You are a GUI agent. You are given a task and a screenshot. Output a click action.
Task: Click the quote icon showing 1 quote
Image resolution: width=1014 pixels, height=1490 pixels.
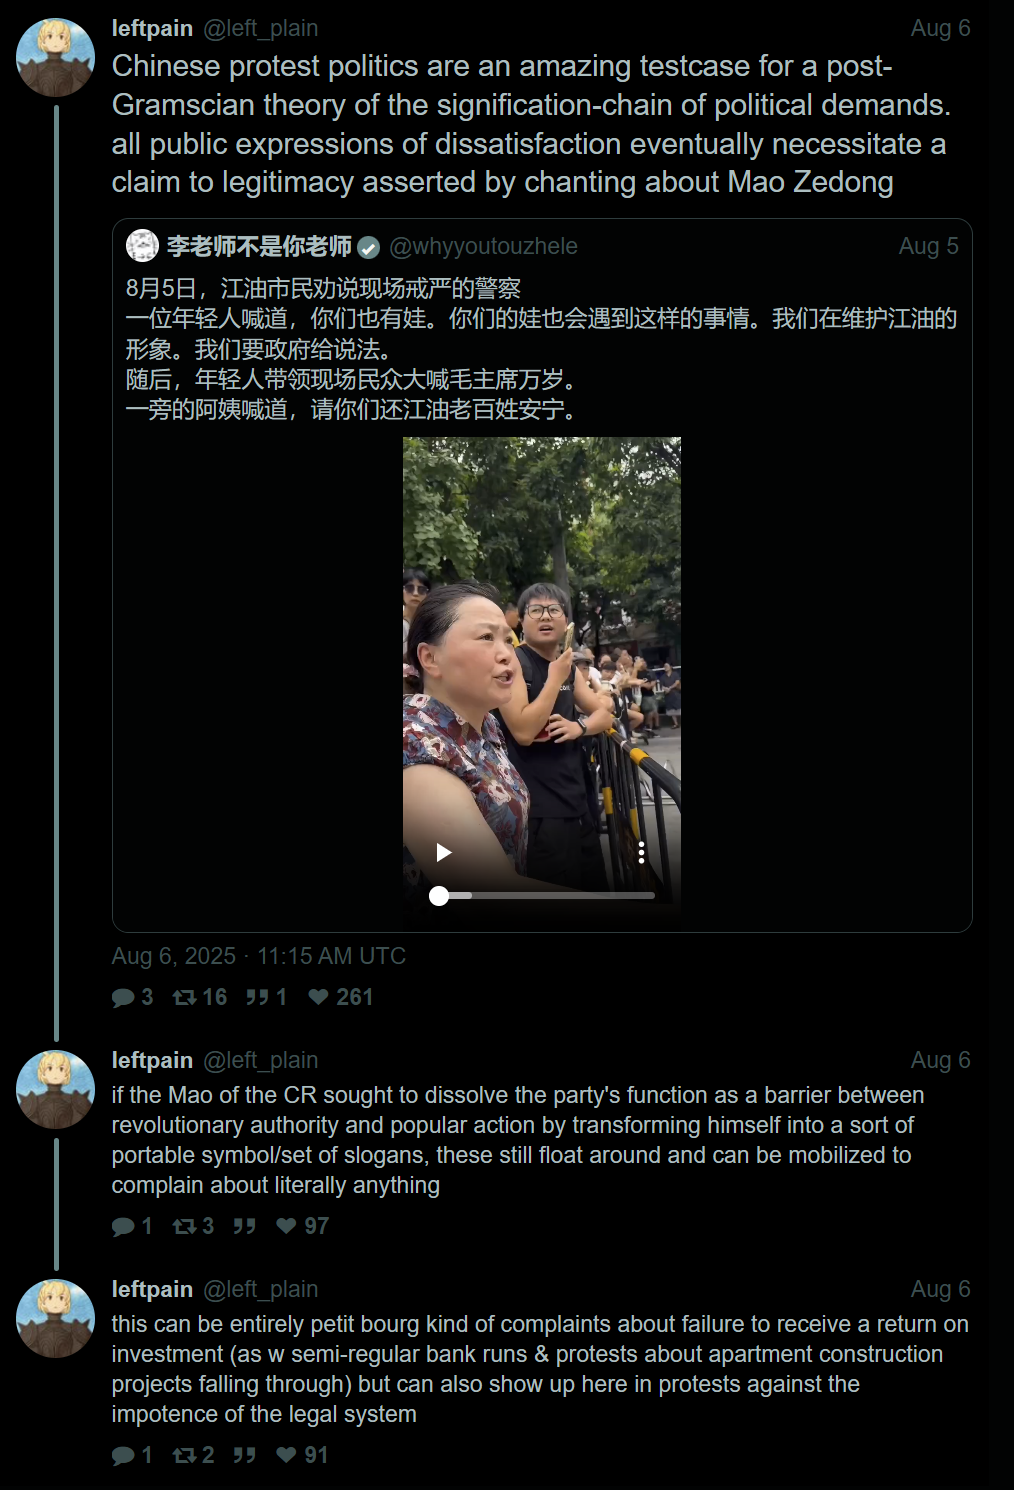coord(257,997)
